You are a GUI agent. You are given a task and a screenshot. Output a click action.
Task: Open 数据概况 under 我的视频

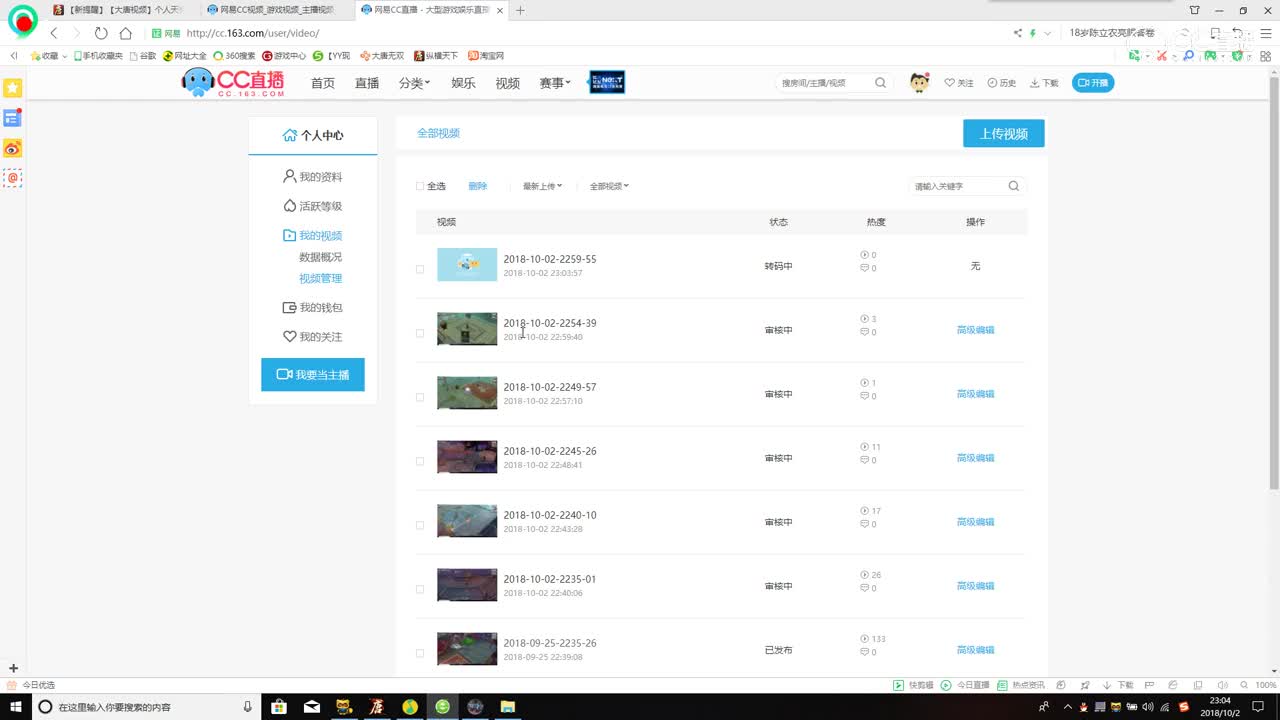(320, 257)
